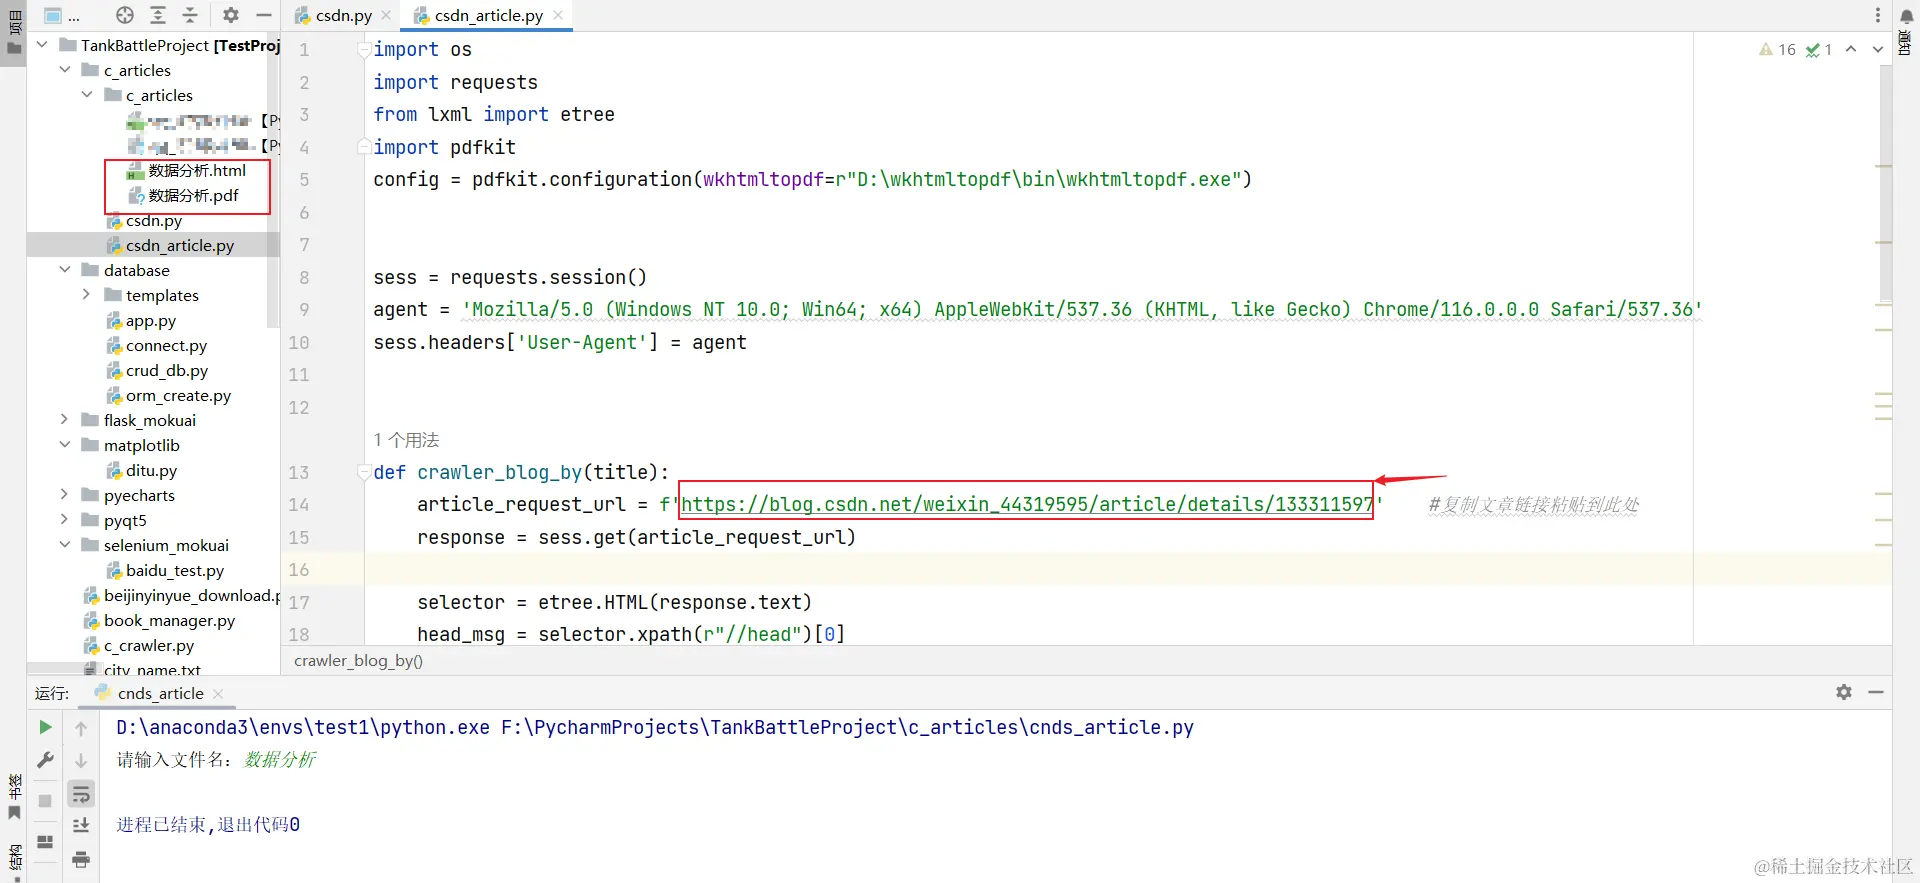Image resolution: width=1920 pixels, height=883 pixels.
Task: Fold the crawler_blog_by function at line 13
Action: tap(364, 472)
